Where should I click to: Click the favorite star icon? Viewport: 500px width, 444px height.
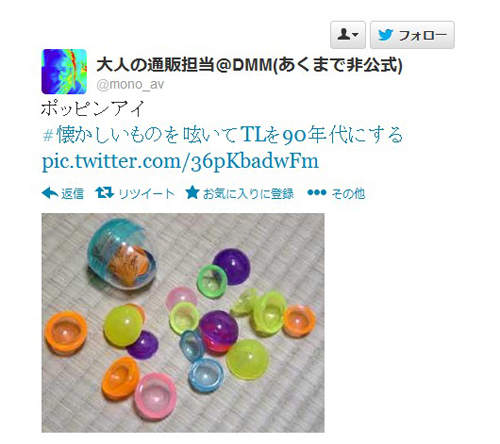(192, 193)
